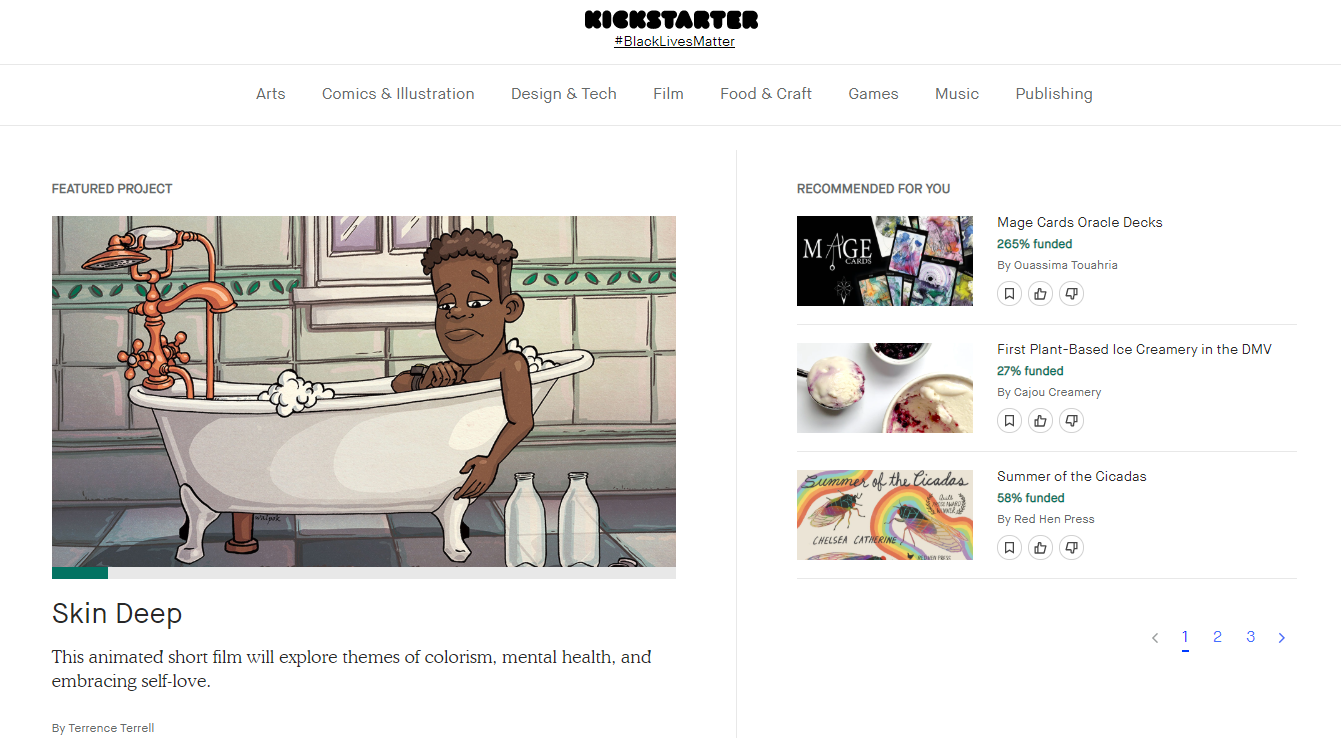Go to next recommendations page arrow

click(1282, 638)
